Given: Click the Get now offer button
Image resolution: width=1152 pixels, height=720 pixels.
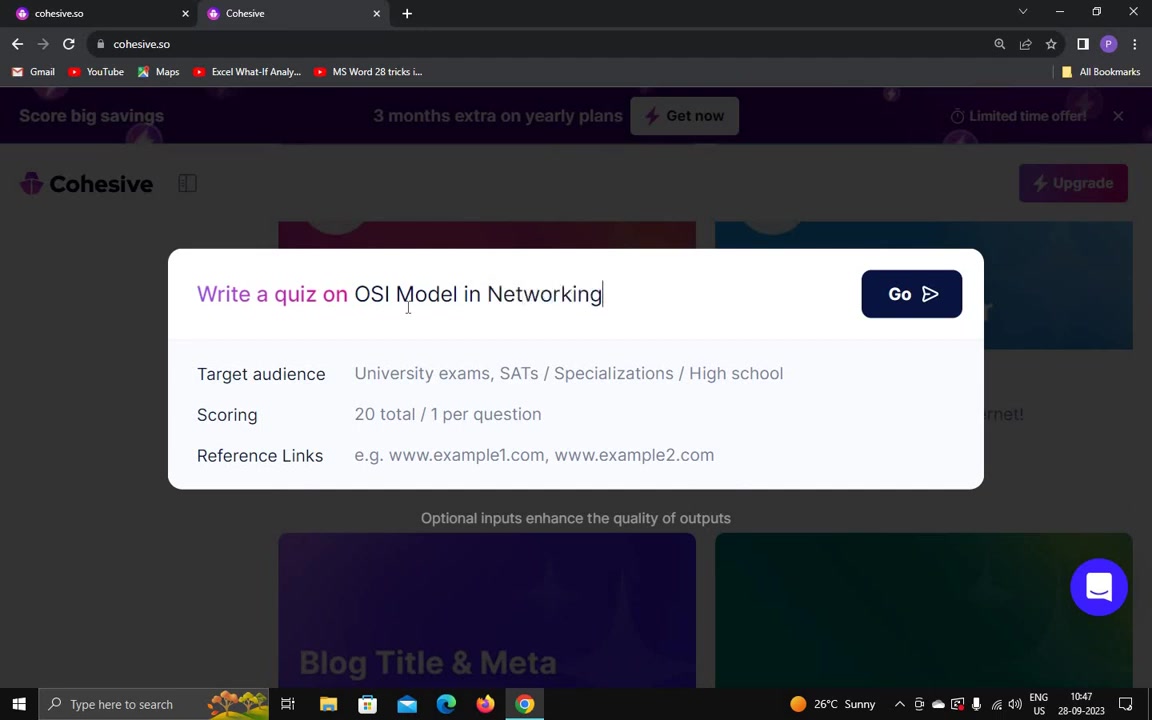Looking at the screenshot, I should tap(684, 116).
